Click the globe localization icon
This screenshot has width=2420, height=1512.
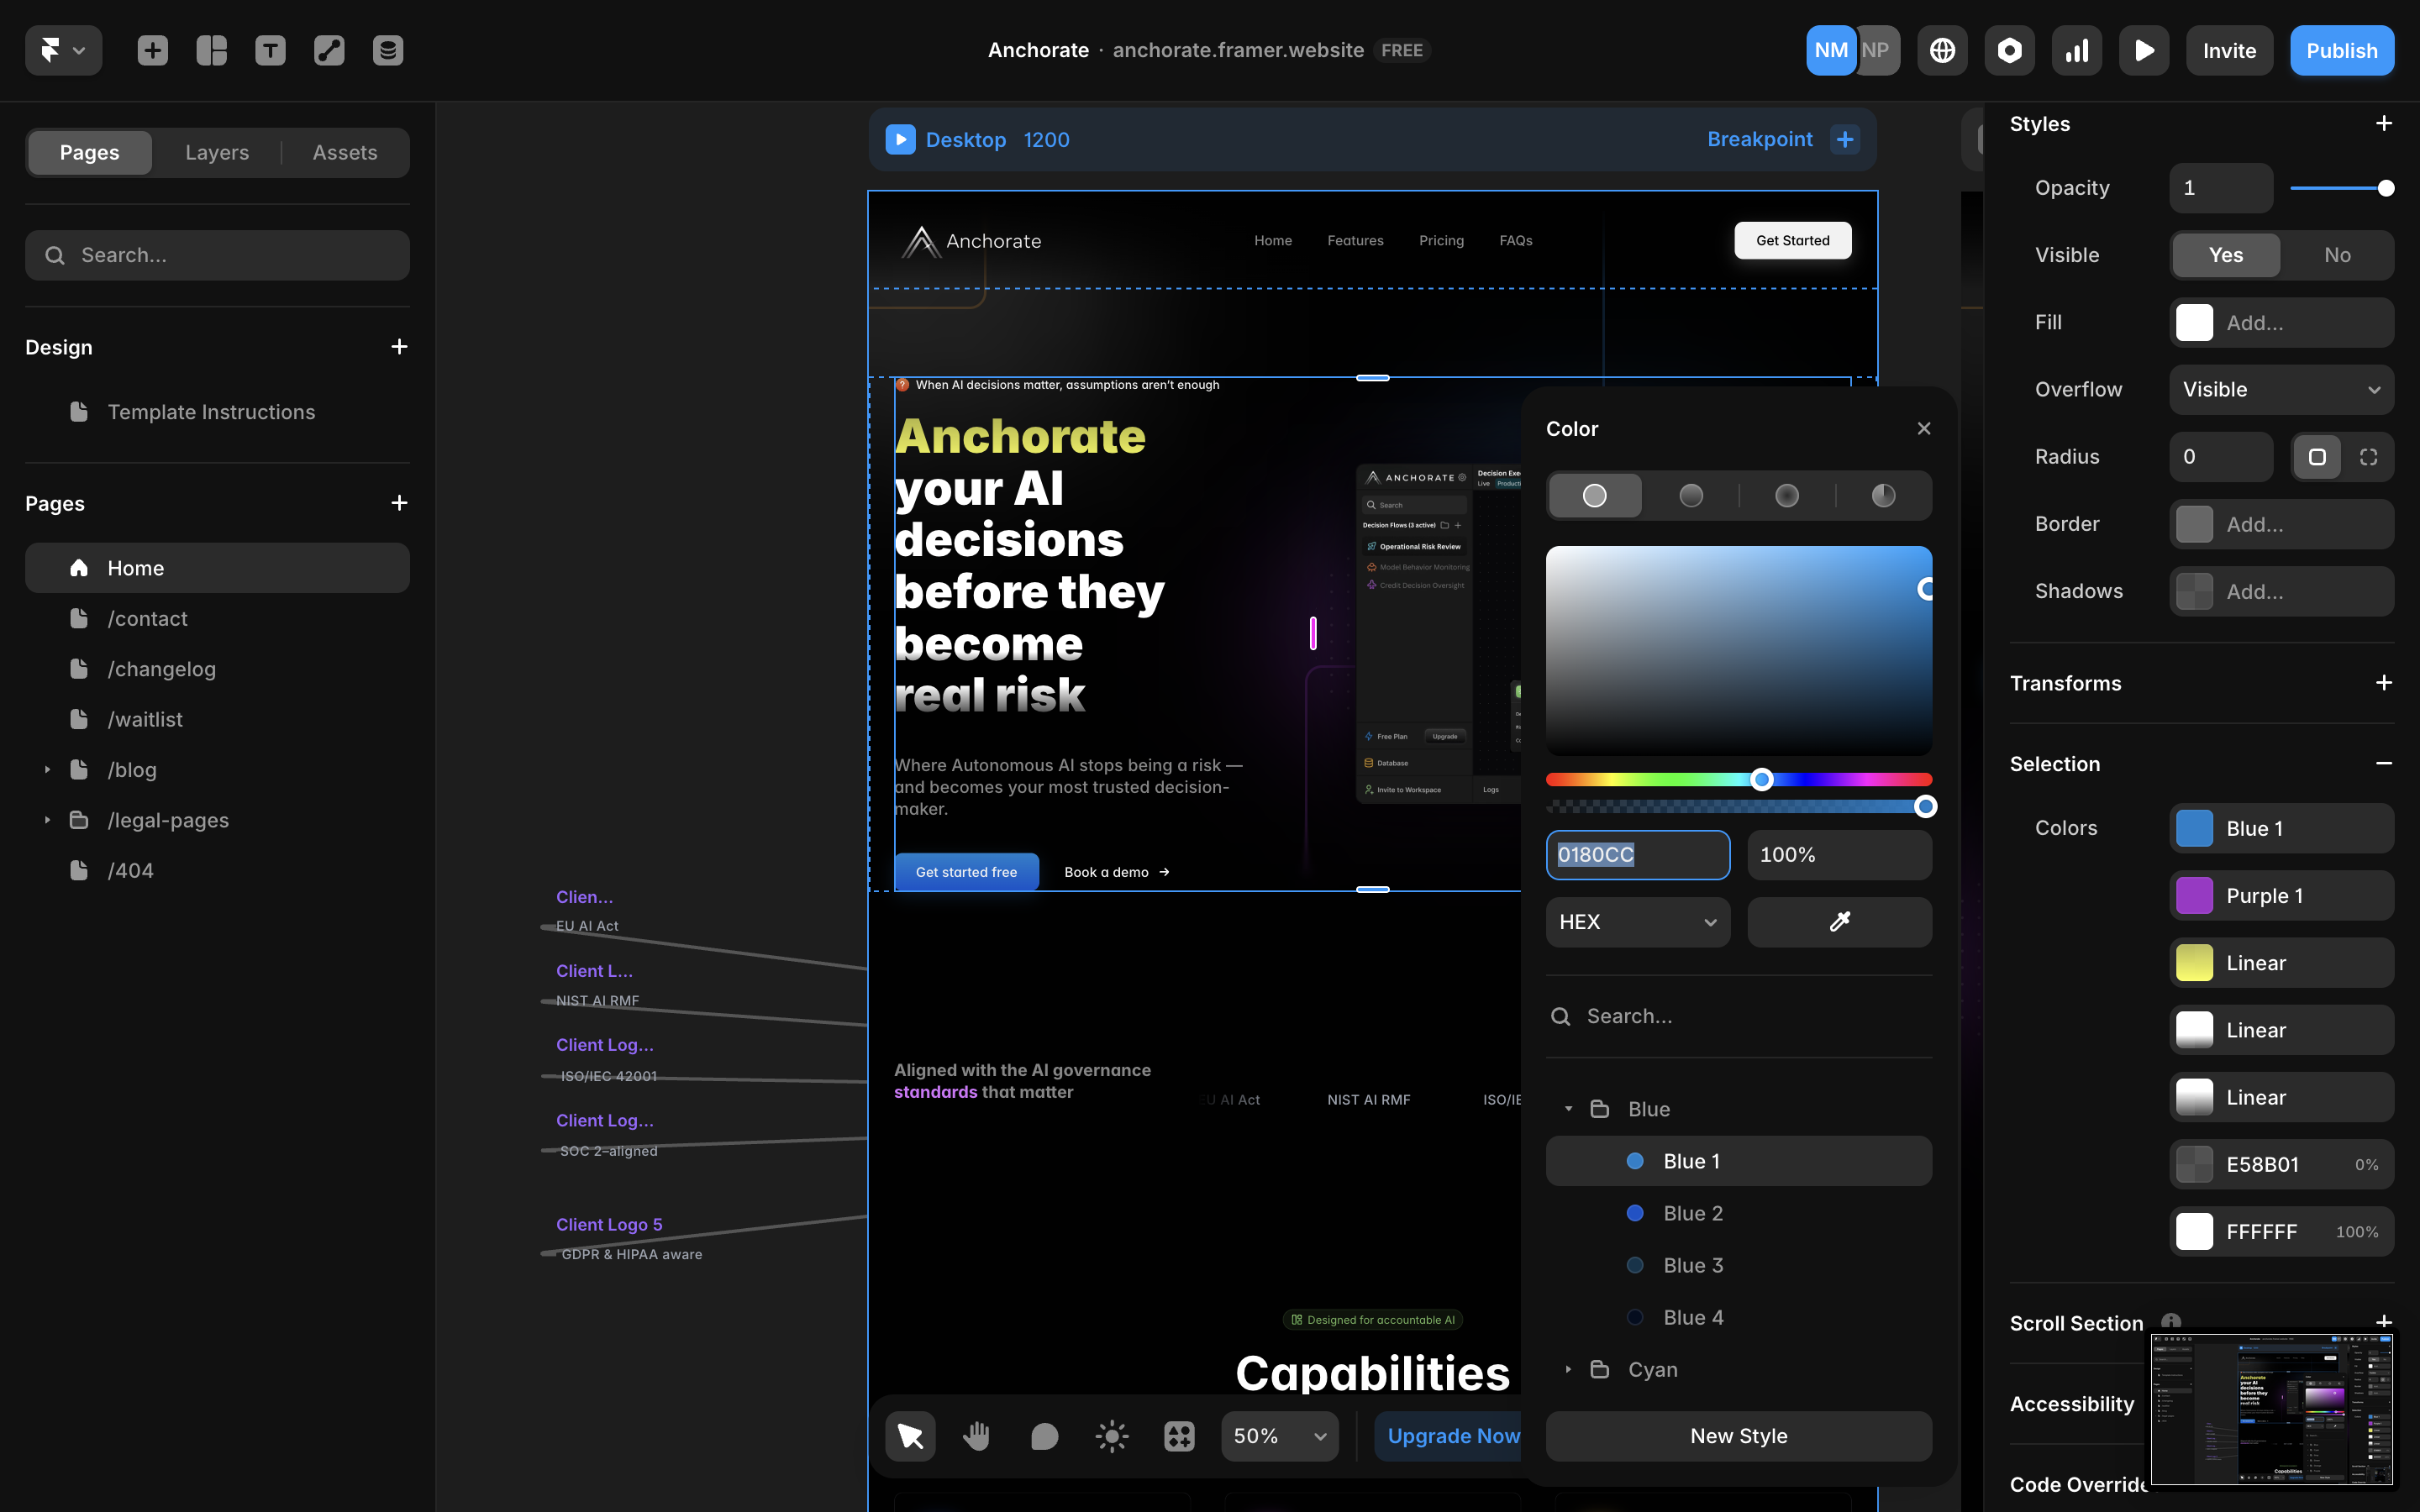point(1942,50)
